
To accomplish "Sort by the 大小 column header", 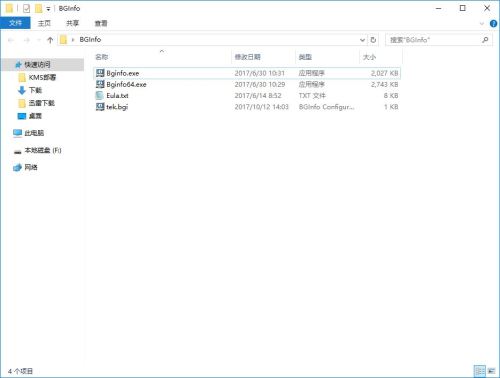I will pos(369,57).
